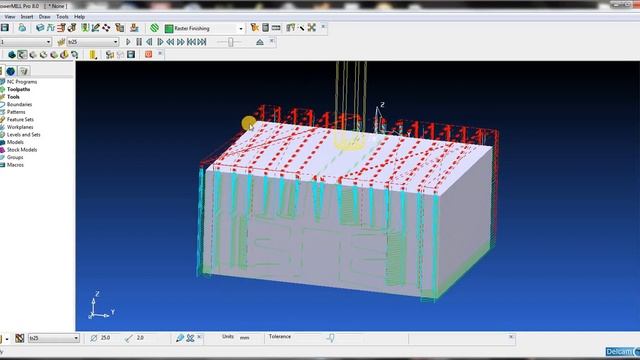Screen dimensions: 640x360
Task: Click the Feeds and Speeds icon
Action: [x=51, y=28]
